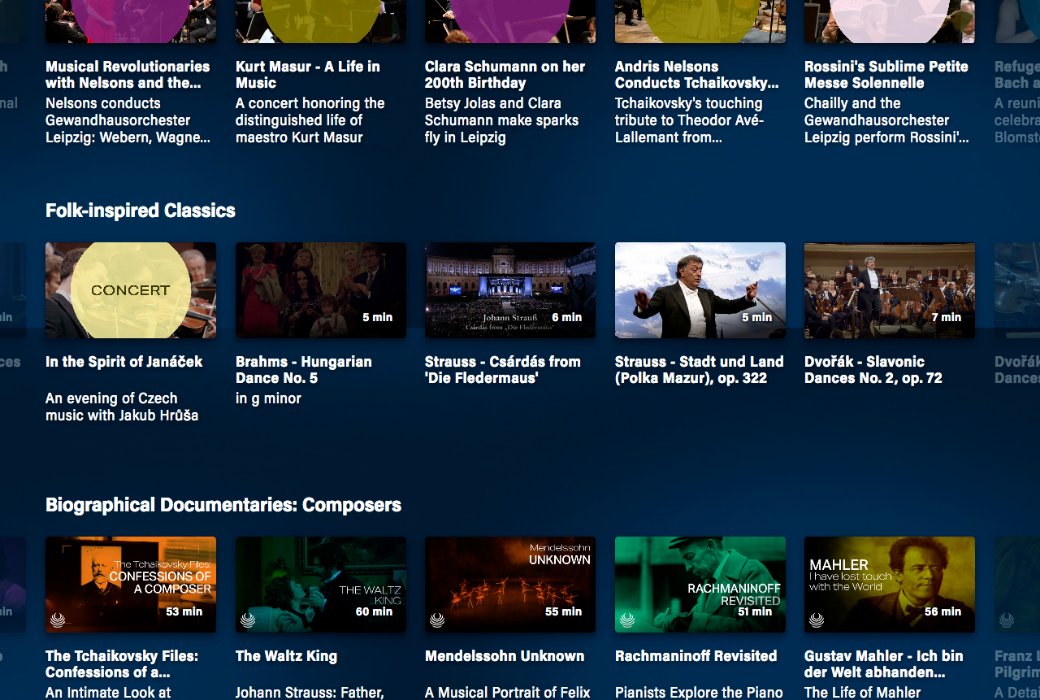The image size is (1040, 700).
Task: Open the Strauss Csárdás video thumbnail
Action: click(x=510, y=290)
